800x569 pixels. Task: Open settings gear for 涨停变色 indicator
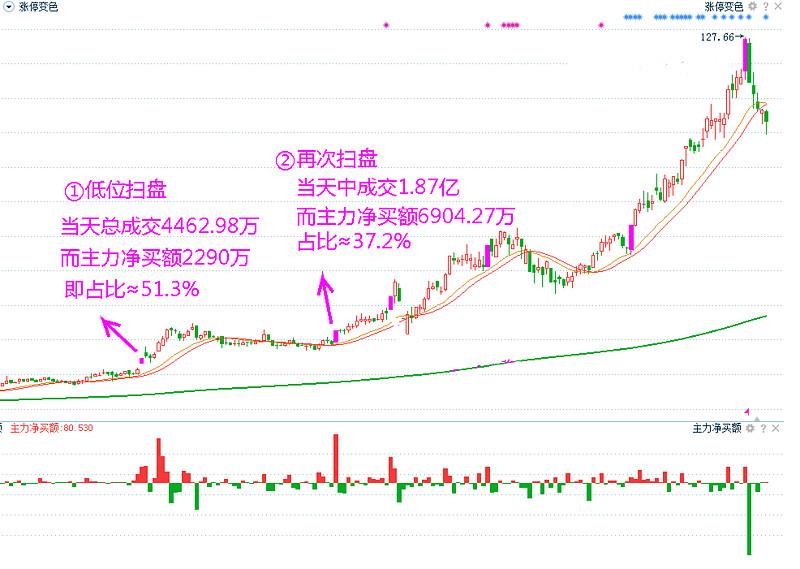753,6
